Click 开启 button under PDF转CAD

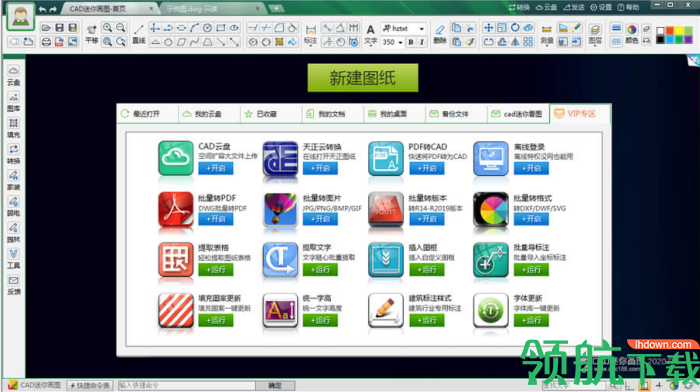[x=426, y=168]
